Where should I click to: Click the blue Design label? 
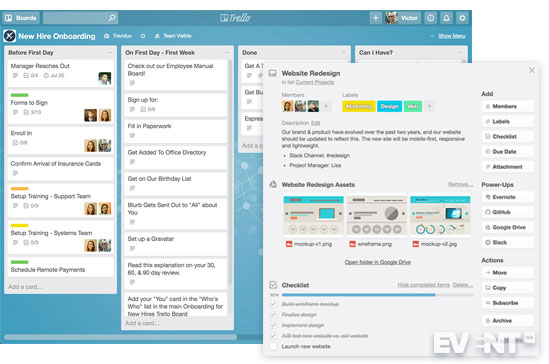(x=389, y=106)
